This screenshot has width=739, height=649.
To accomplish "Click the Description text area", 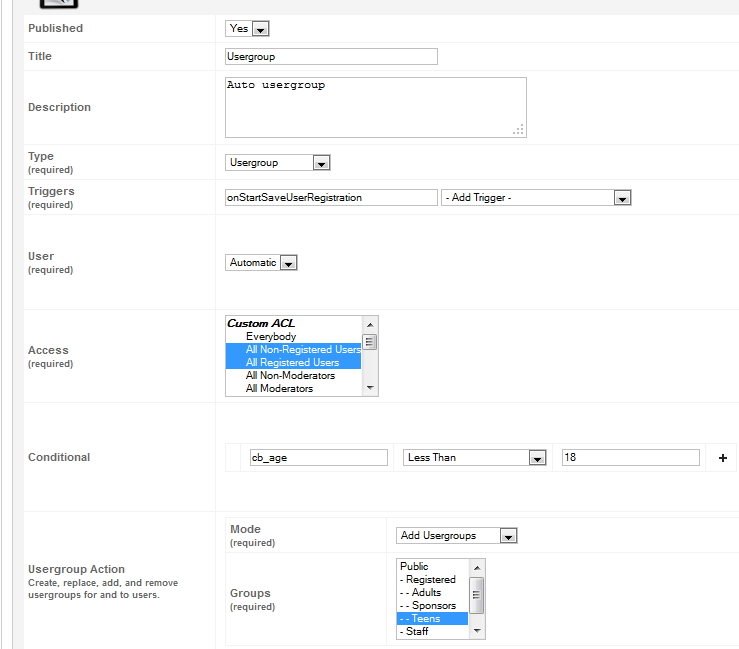I will 376,107.
